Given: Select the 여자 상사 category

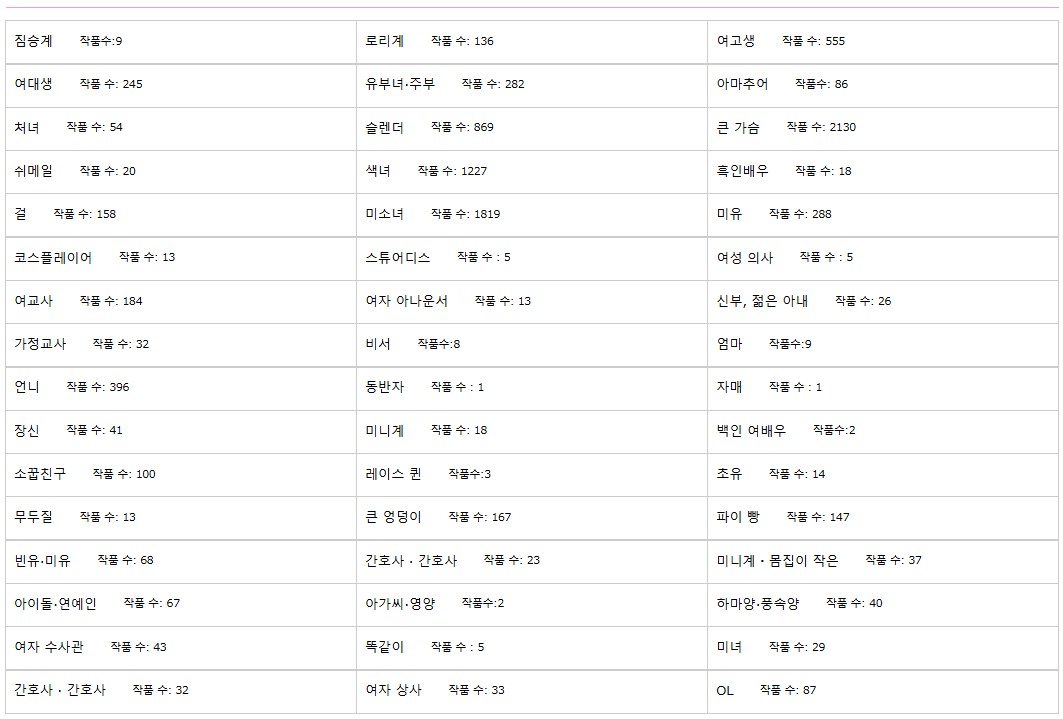Looking at the screenshot, I should click(x=393, y=690).
